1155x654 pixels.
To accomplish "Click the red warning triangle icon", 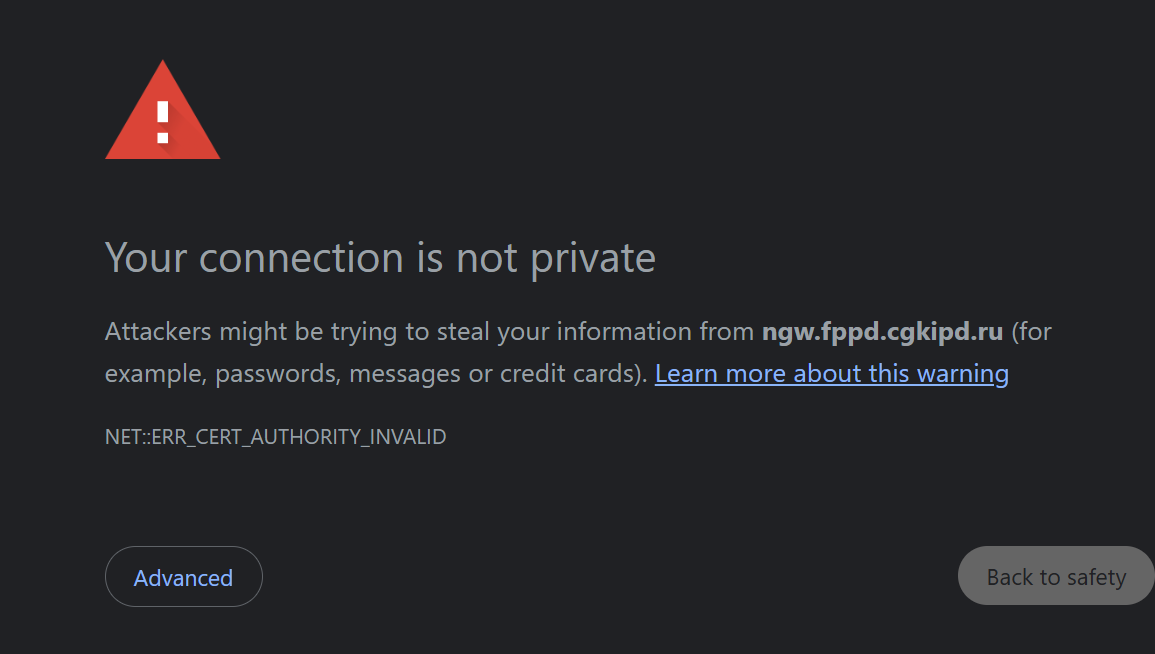I will click(163, 110).
